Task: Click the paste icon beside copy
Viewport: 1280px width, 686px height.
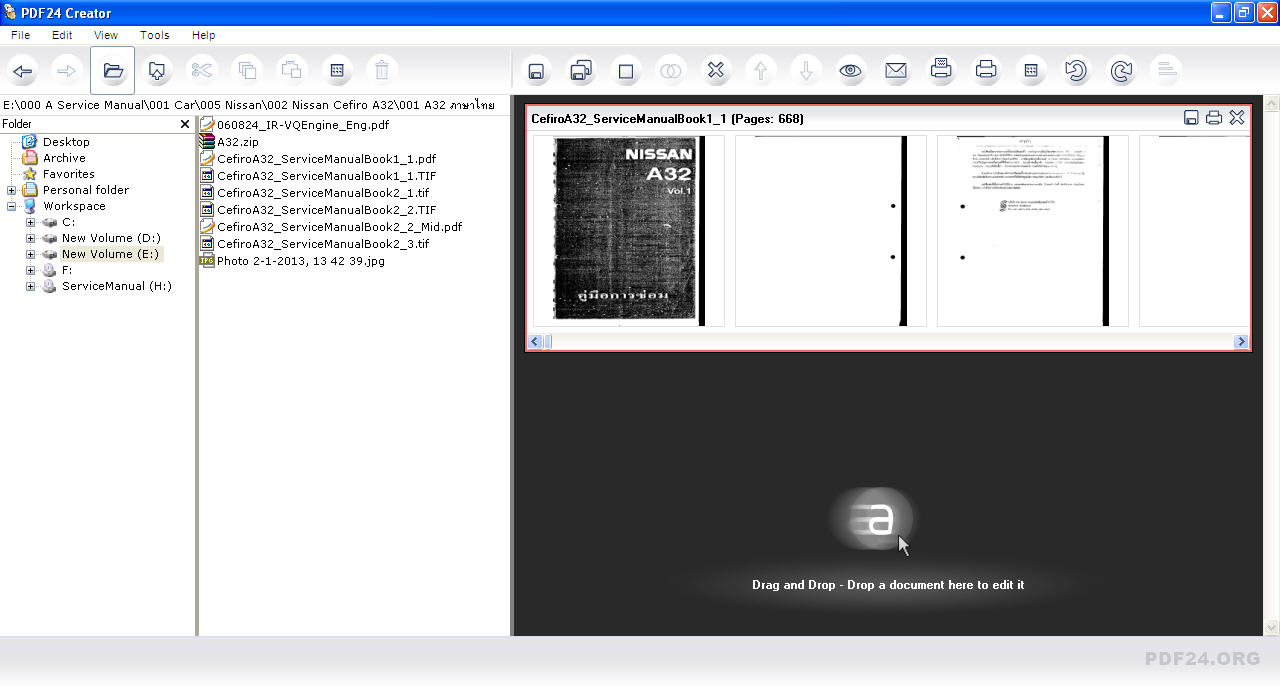Action: [291, 71]
